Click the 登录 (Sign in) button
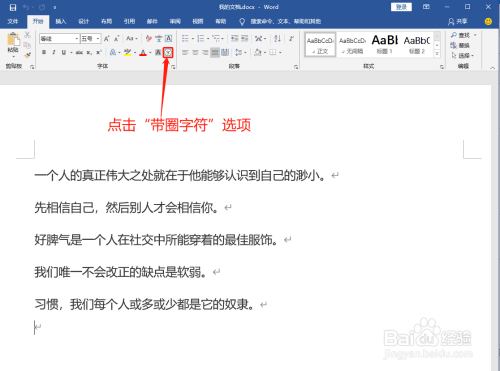500x371 pixels. click(x=401, y=7)
